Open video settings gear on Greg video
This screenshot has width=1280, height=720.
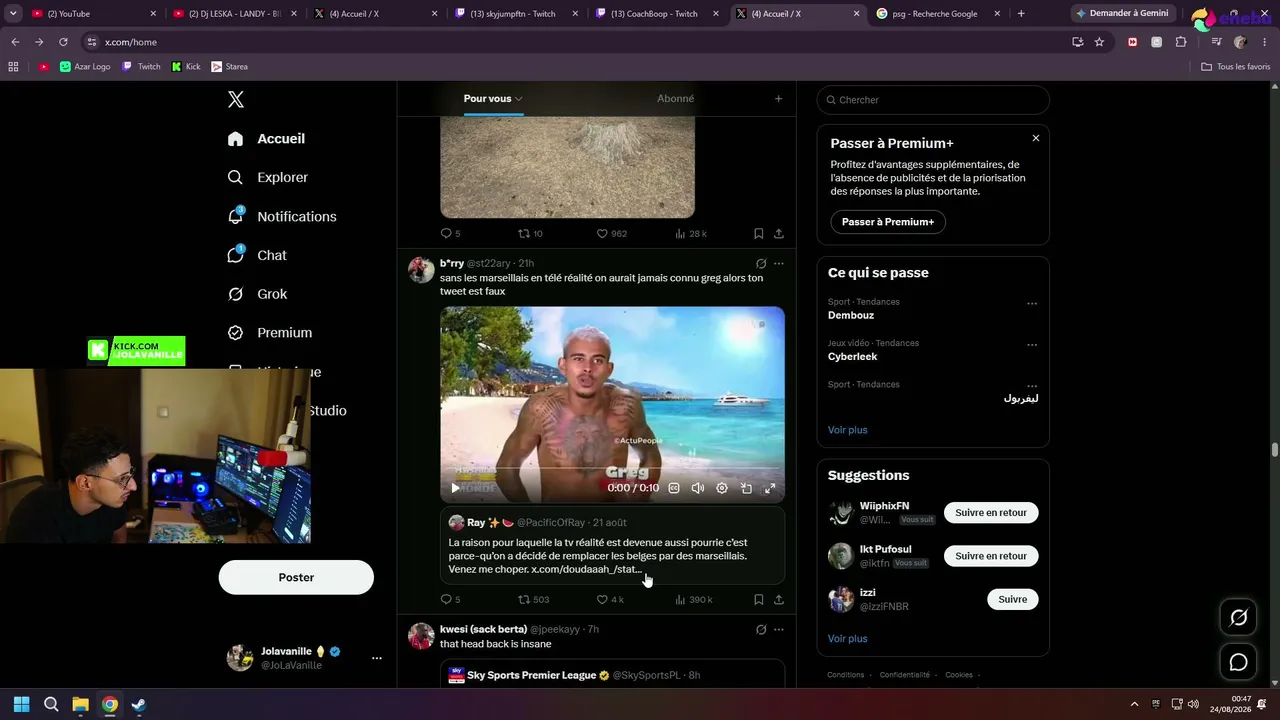[722, 488]
